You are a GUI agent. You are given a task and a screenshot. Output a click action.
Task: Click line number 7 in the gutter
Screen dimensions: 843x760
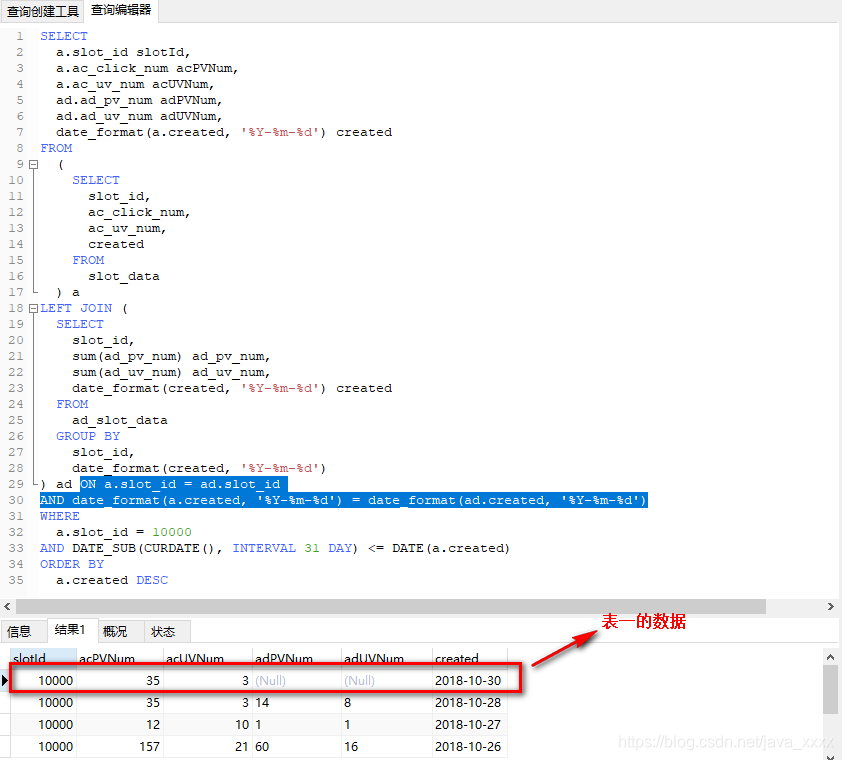coord(20,132)
